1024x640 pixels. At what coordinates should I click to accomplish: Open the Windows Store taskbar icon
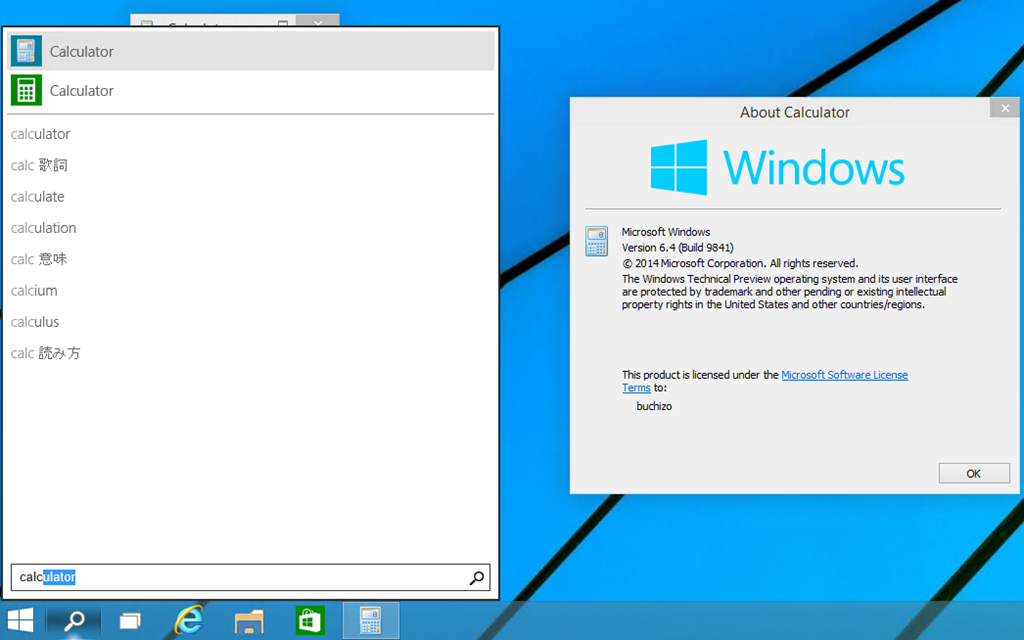[x=310, y=620]
